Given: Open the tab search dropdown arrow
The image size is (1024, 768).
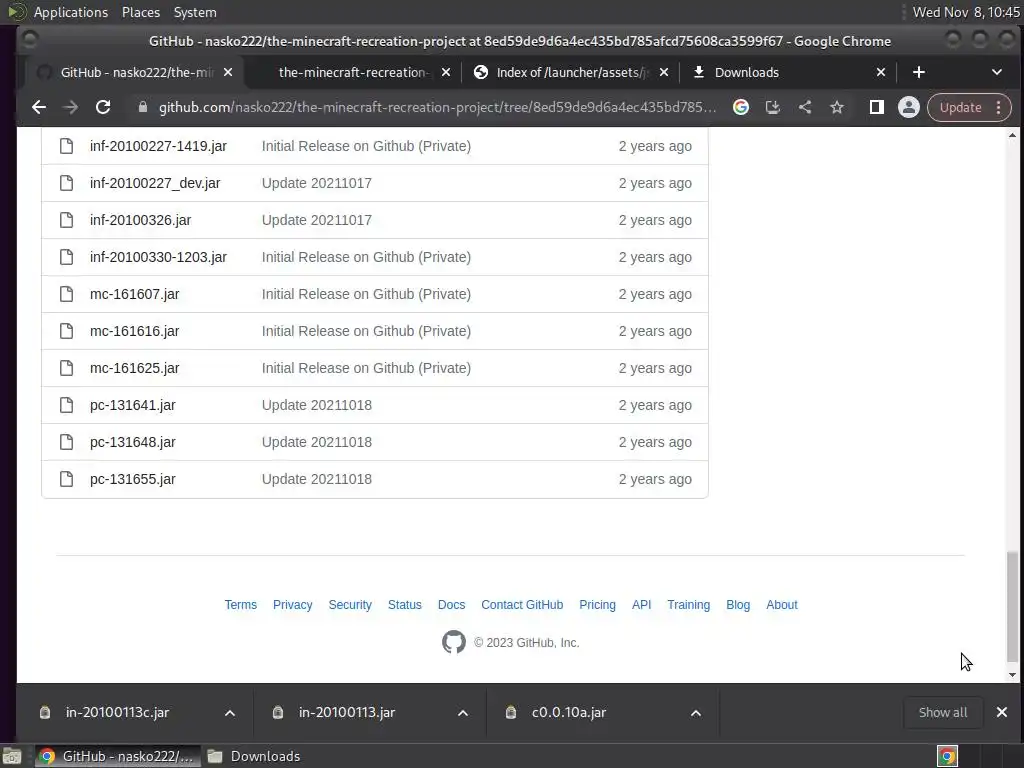Looking at the screenshot, I should click(997, 72).
